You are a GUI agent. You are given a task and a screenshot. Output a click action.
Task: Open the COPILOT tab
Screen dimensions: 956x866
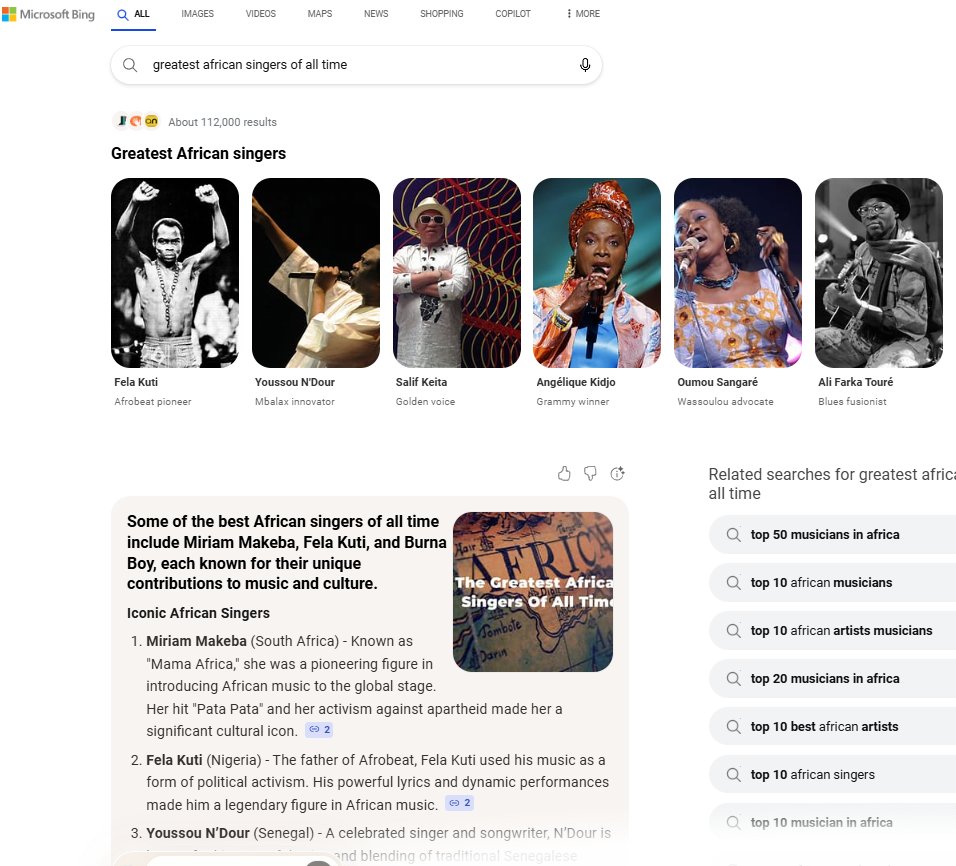pos(513,13)
